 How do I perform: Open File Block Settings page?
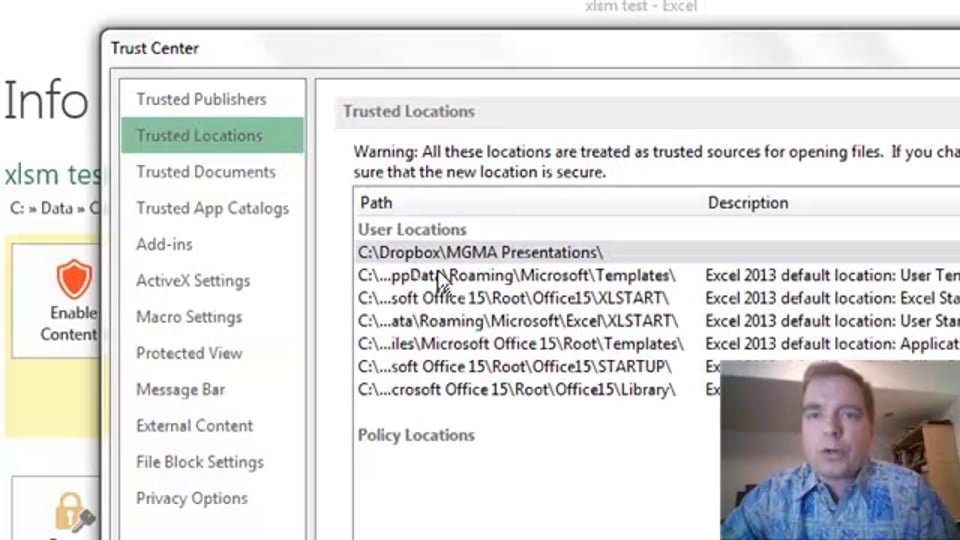coord(200,462)
